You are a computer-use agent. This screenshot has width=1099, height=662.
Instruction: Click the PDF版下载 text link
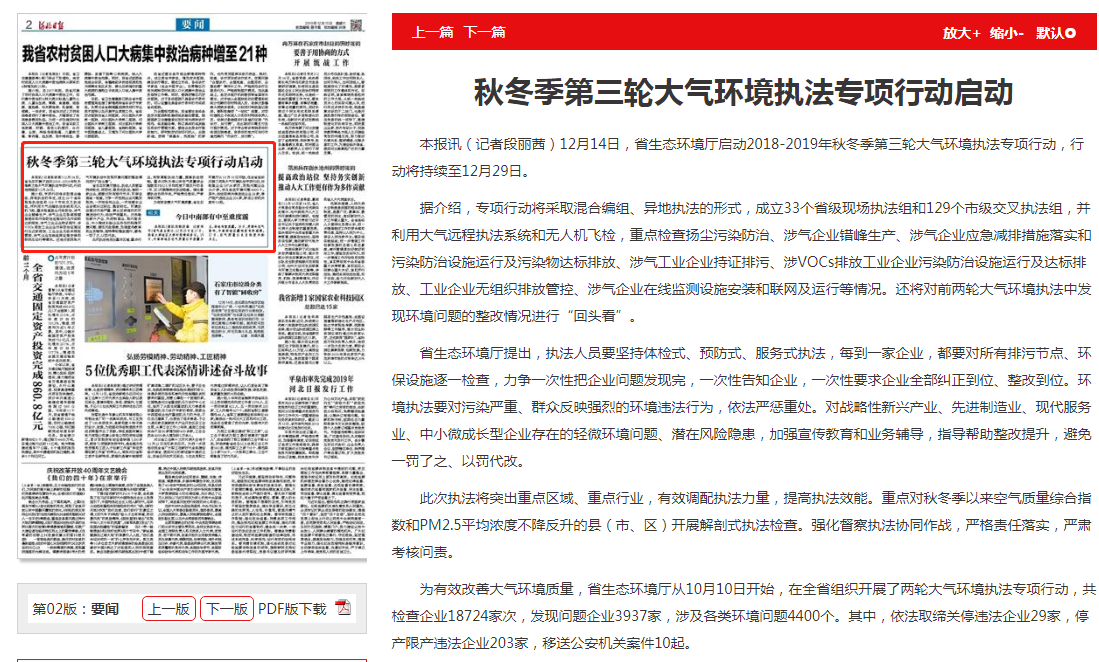(292, 608)
